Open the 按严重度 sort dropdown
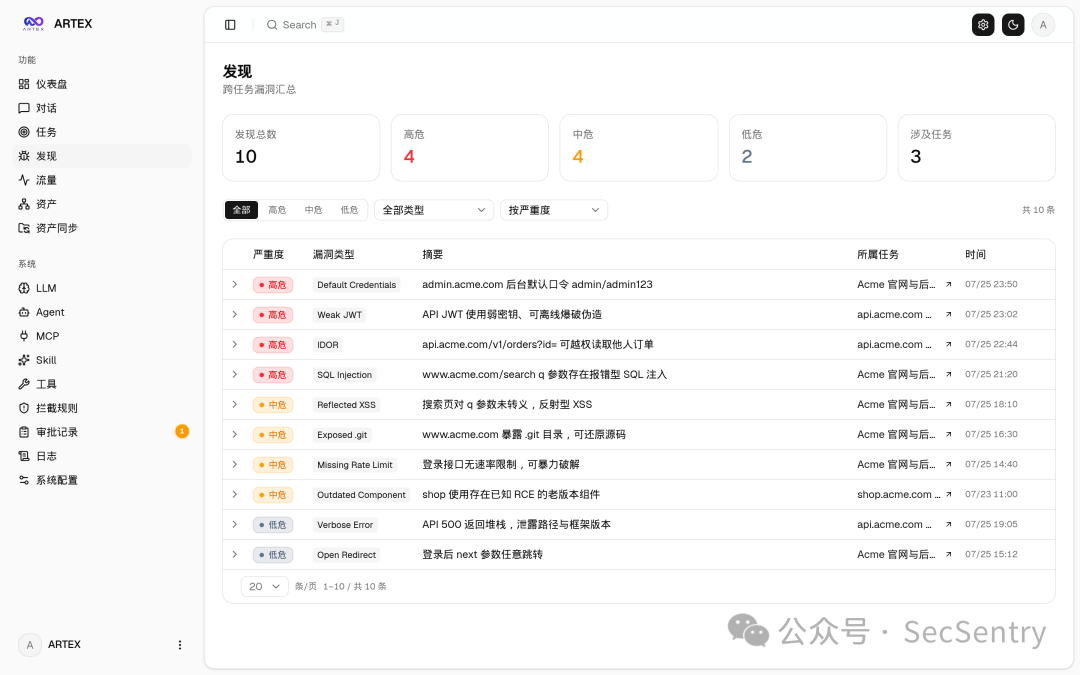This screenshot has width=1080, height=675. click(554, 210)
